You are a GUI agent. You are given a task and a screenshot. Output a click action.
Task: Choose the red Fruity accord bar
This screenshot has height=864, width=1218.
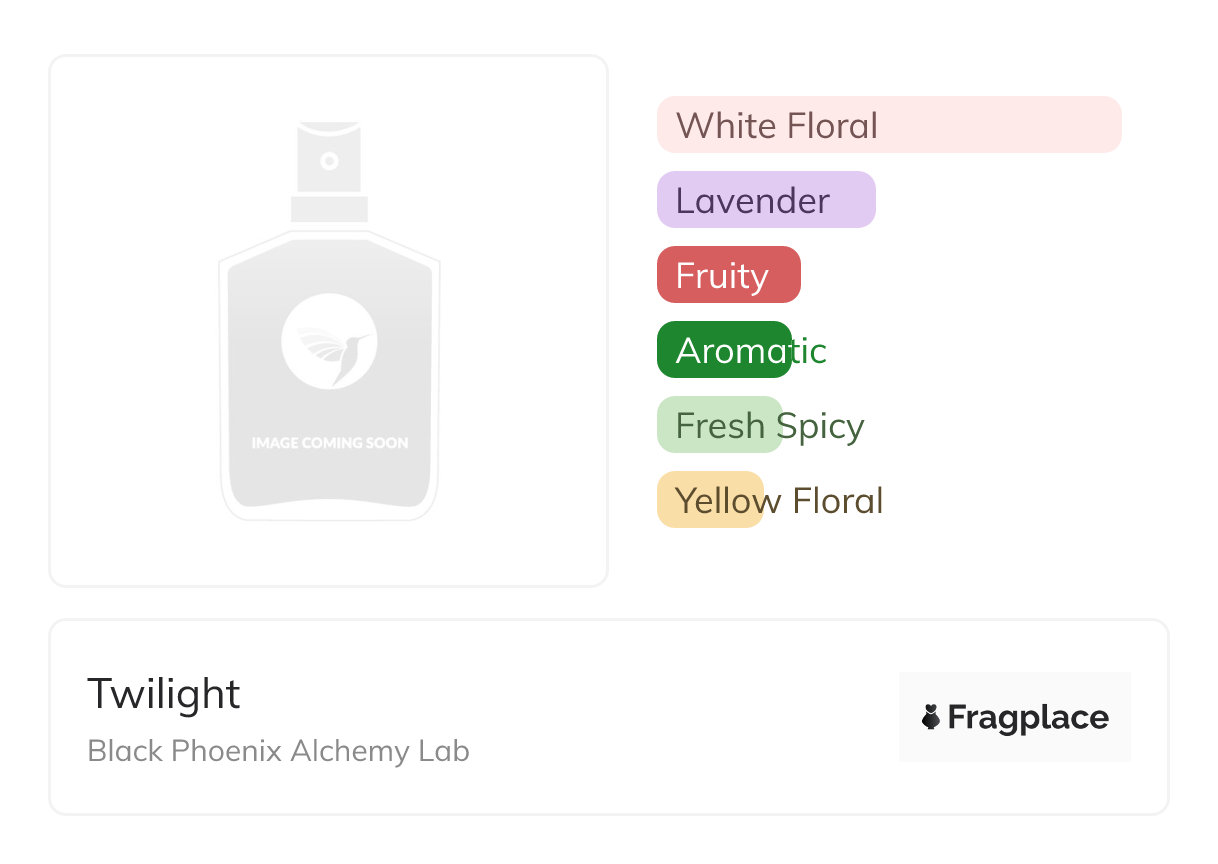tap(728, 275)
